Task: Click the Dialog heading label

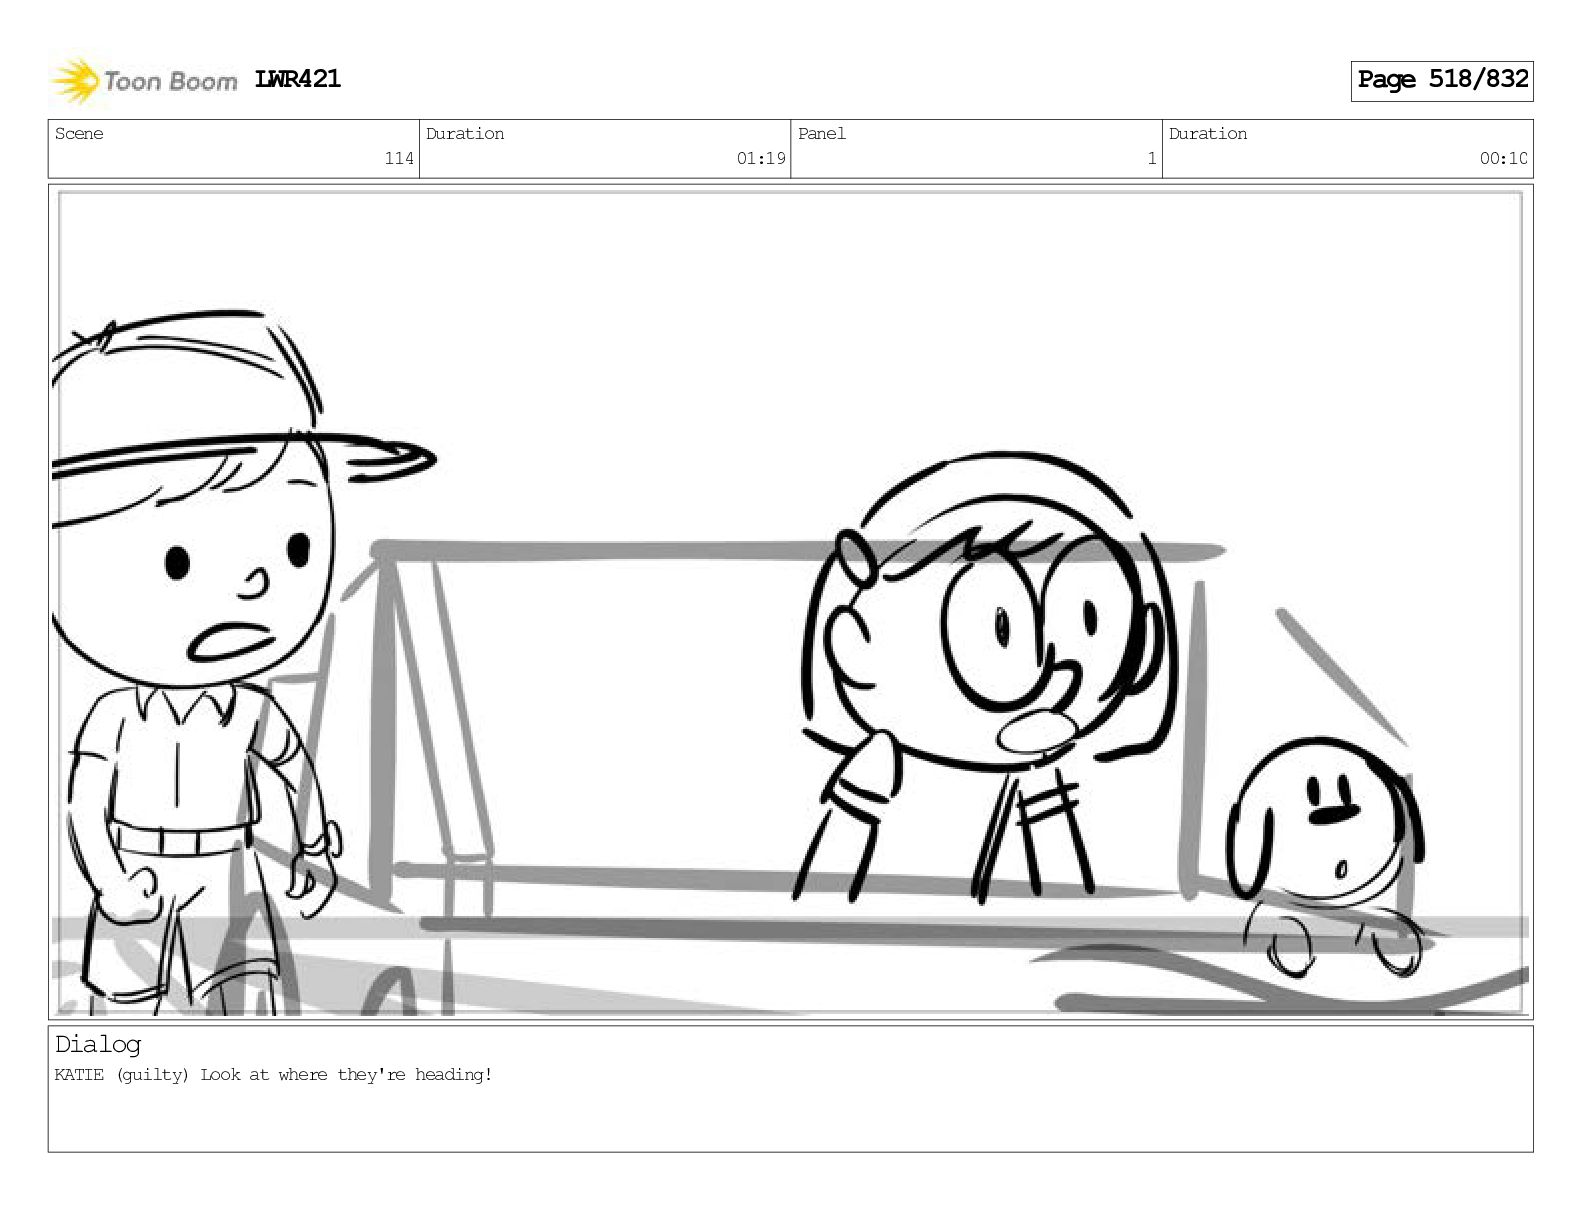Action: pyautogui.click(x=98, y=1044)
